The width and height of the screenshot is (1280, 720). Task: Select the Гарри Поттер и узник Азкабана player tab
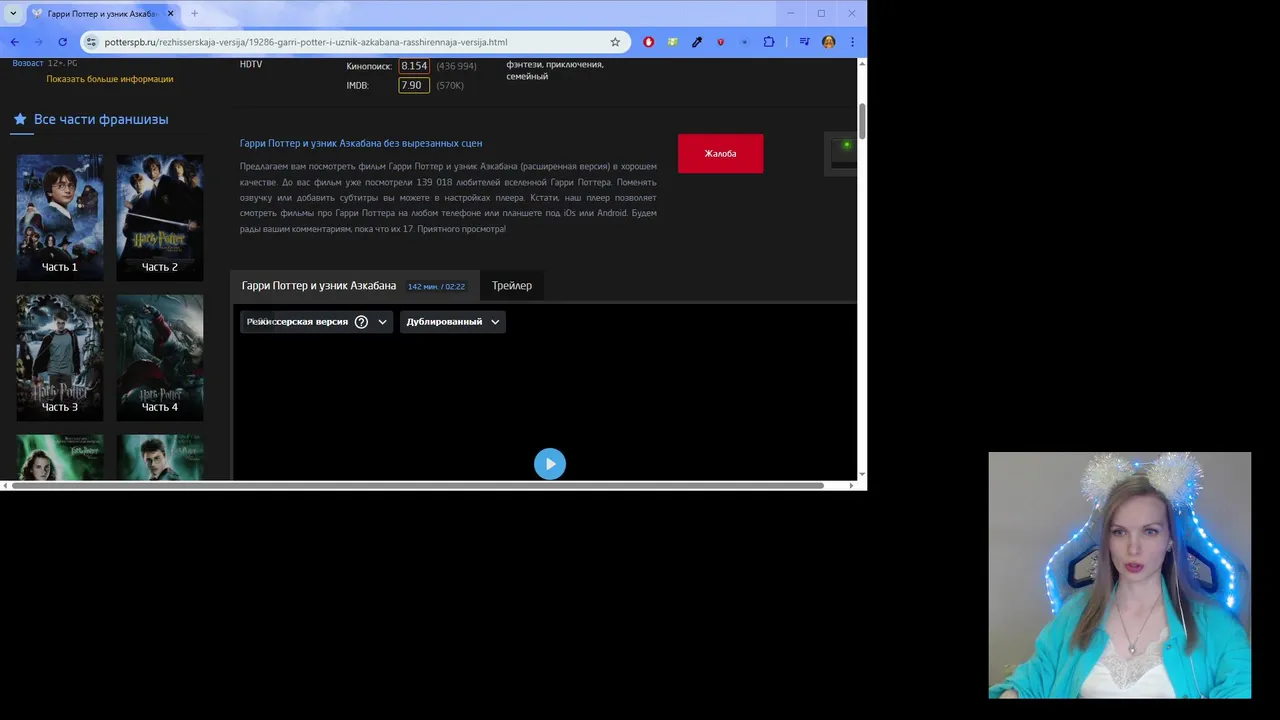coord(354,285)
